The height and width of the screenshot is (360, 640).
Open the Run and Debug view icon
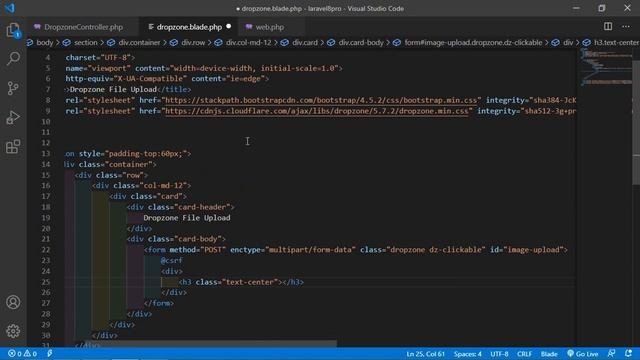click(x=13, y=118)
